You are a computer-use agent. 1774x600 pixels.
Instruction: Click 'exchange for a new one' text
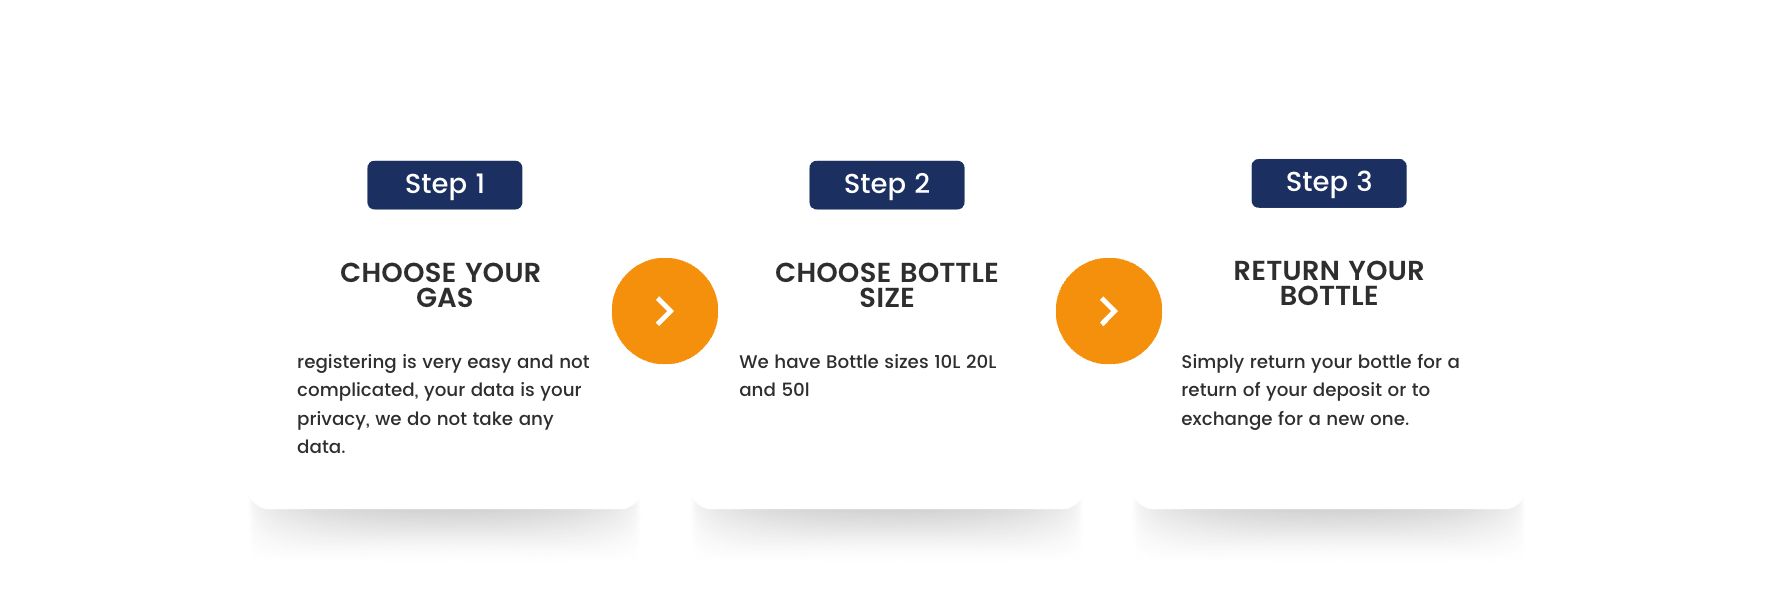pyautogui.click(x=1294, y=419)
